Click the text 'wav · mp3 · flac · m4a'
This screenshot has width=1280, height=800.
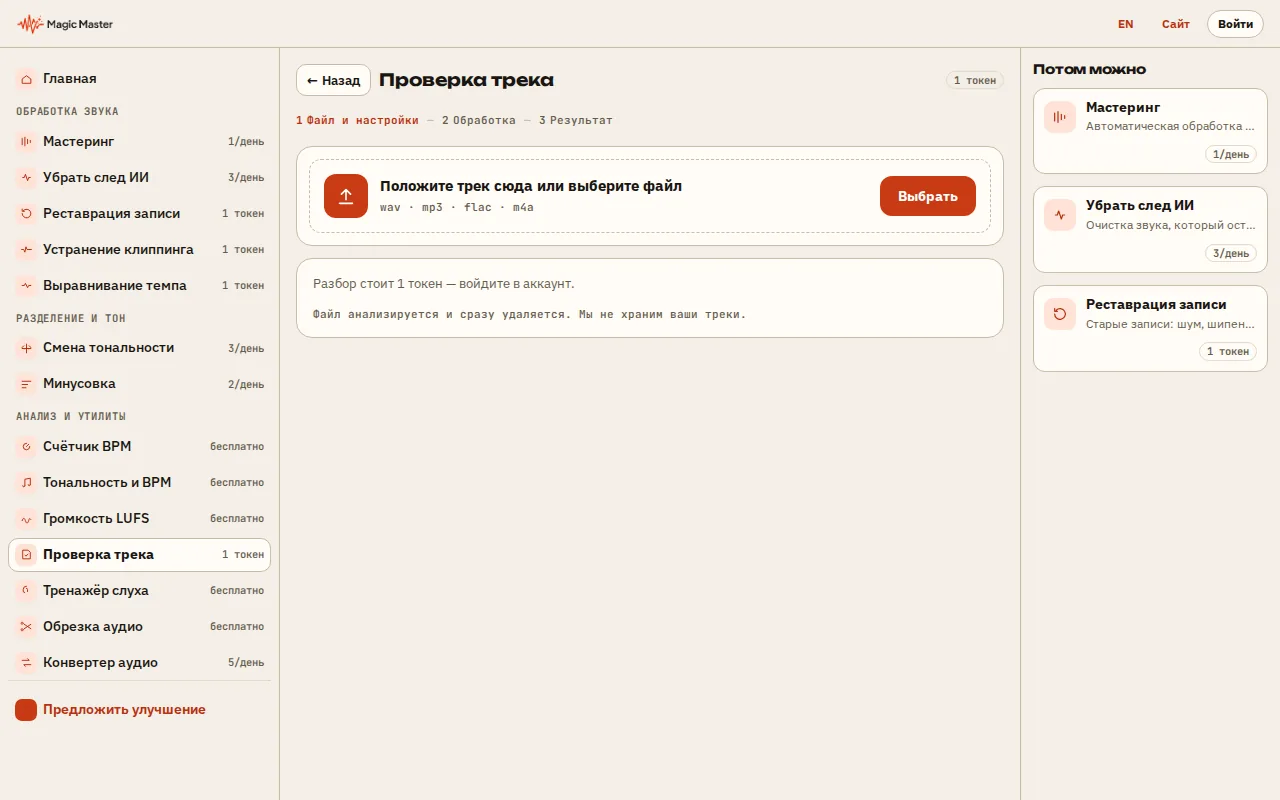pos(457,207)
